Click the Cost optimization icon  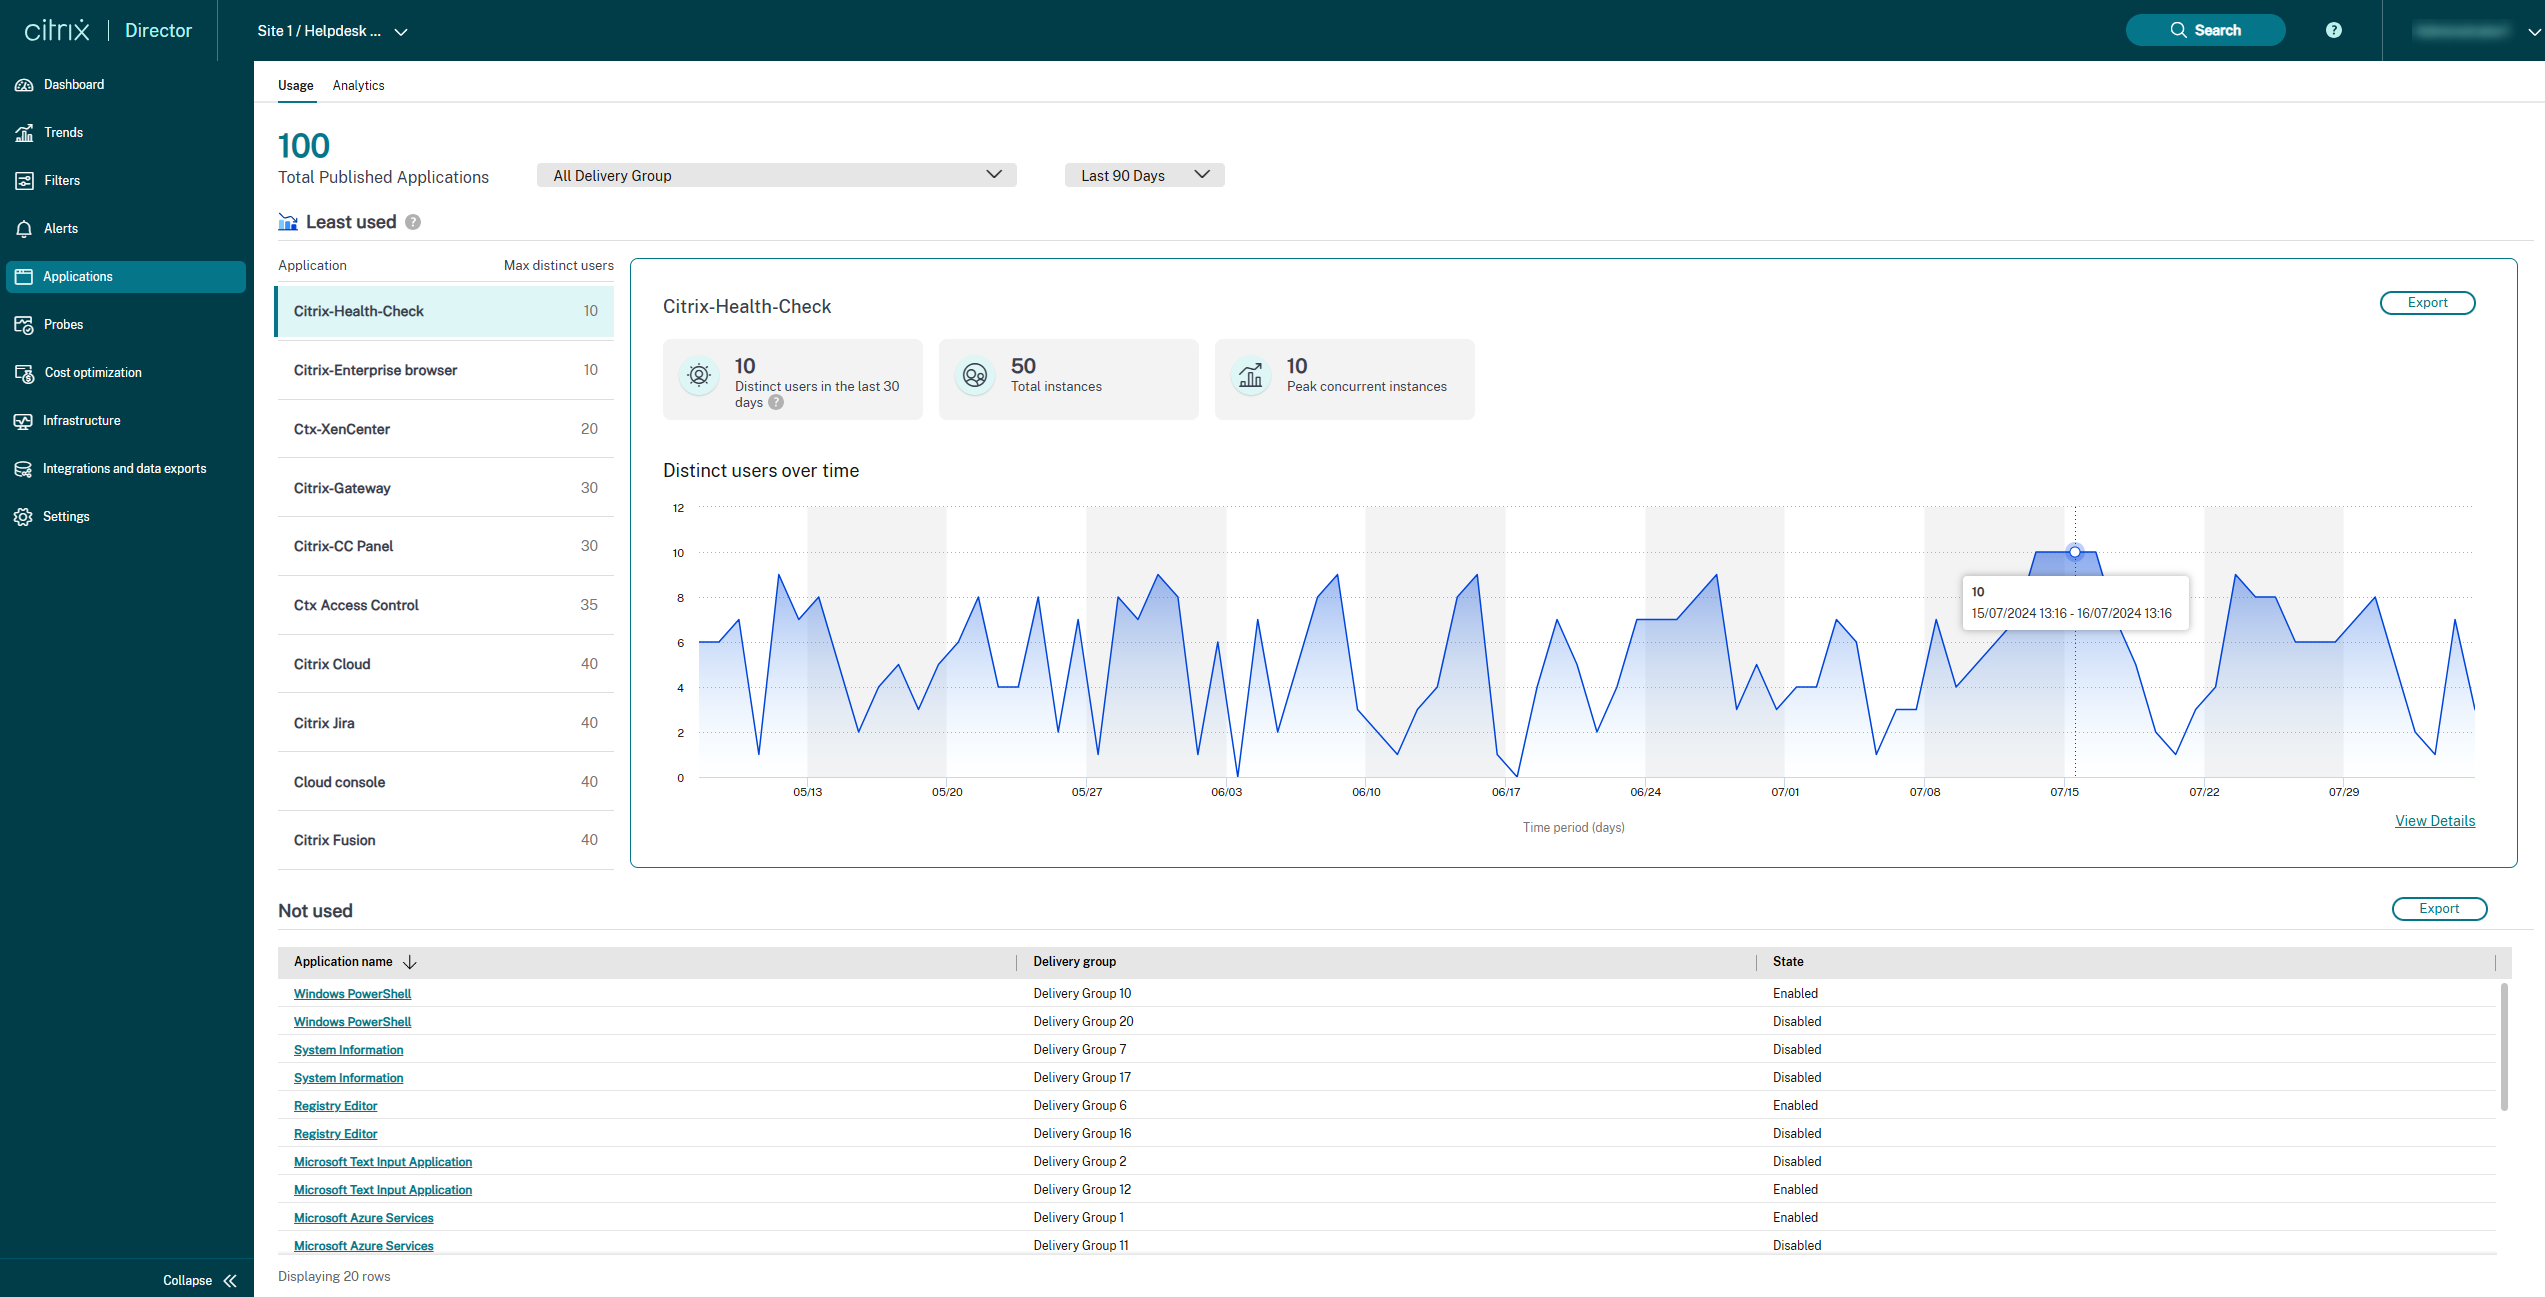coord(24,373)
